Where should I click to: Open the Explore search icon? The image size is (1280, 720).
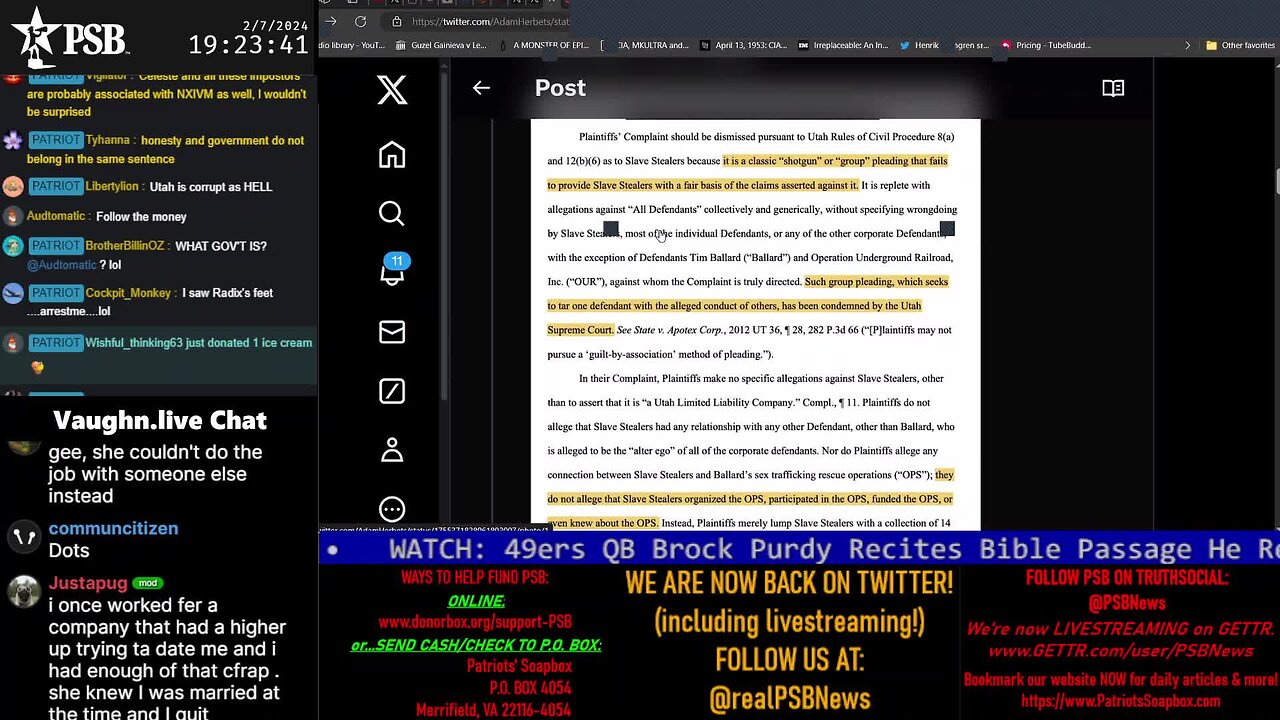[x=392, y=213]
